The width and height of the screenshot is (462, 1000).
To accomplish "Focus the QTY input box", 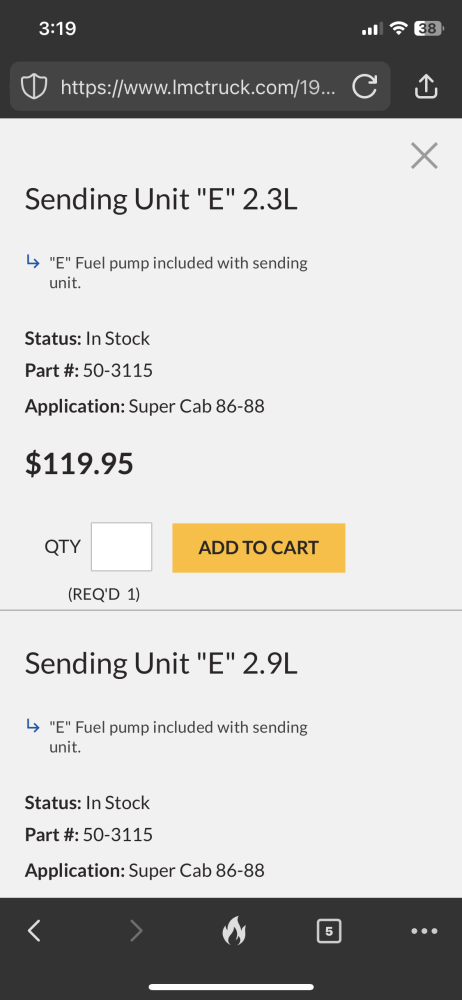I will (x=121, y=547).
